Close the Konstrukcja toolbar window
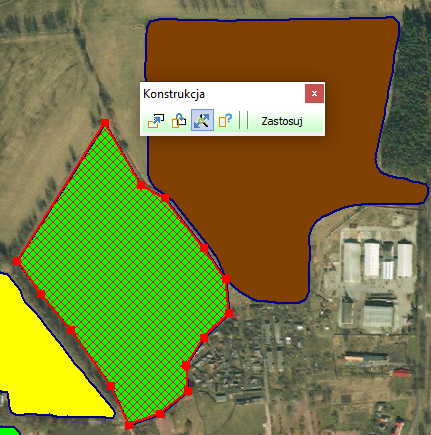431x435 pixels. (x=314, y=94)
